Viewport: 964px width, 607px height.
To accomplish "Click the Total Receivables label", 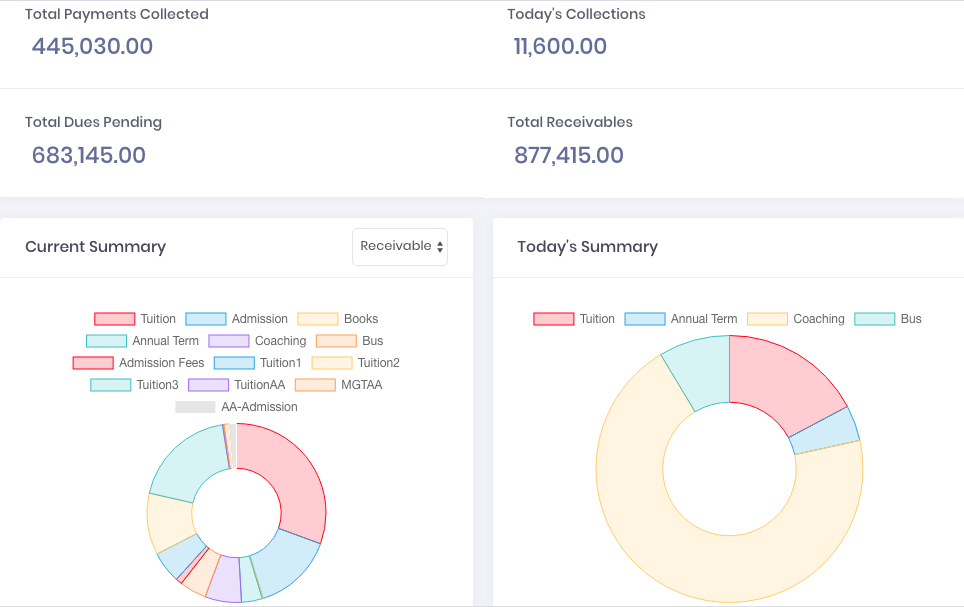I will click(570, 122).
